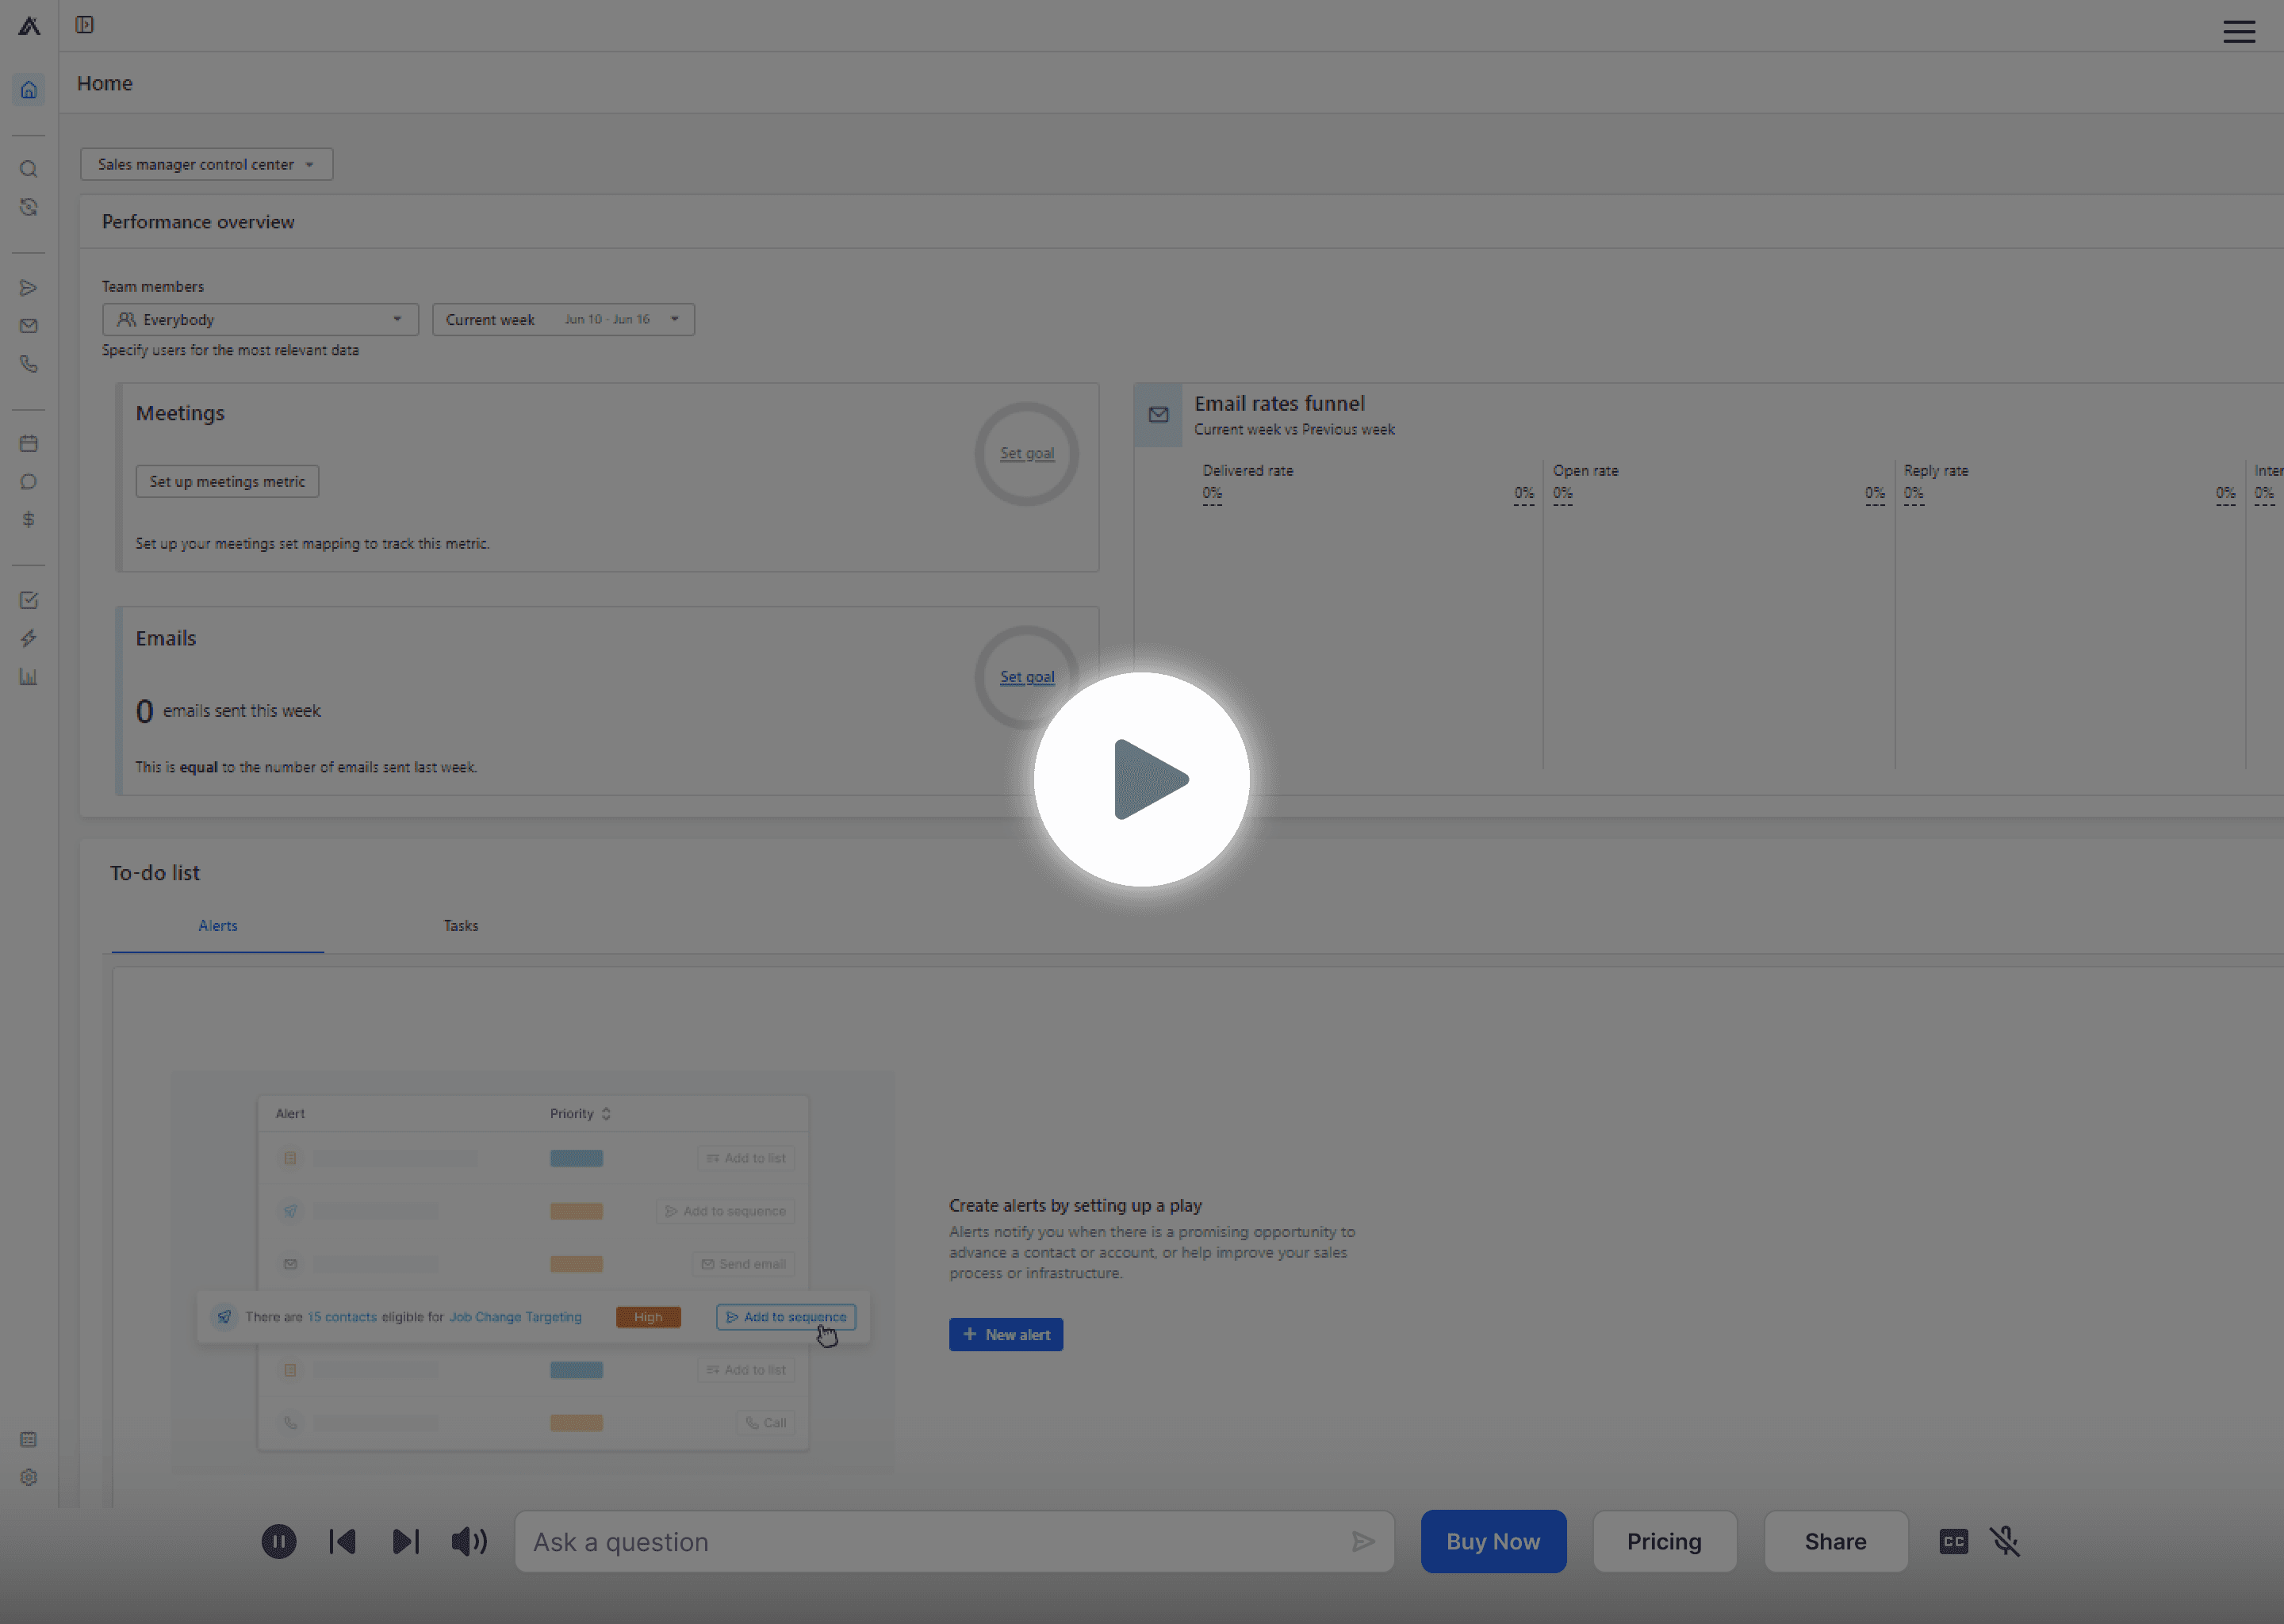Open the Conversations chat bubble icon
This screenshot has height=1624, width=2284.
click(x=29, y=482)
